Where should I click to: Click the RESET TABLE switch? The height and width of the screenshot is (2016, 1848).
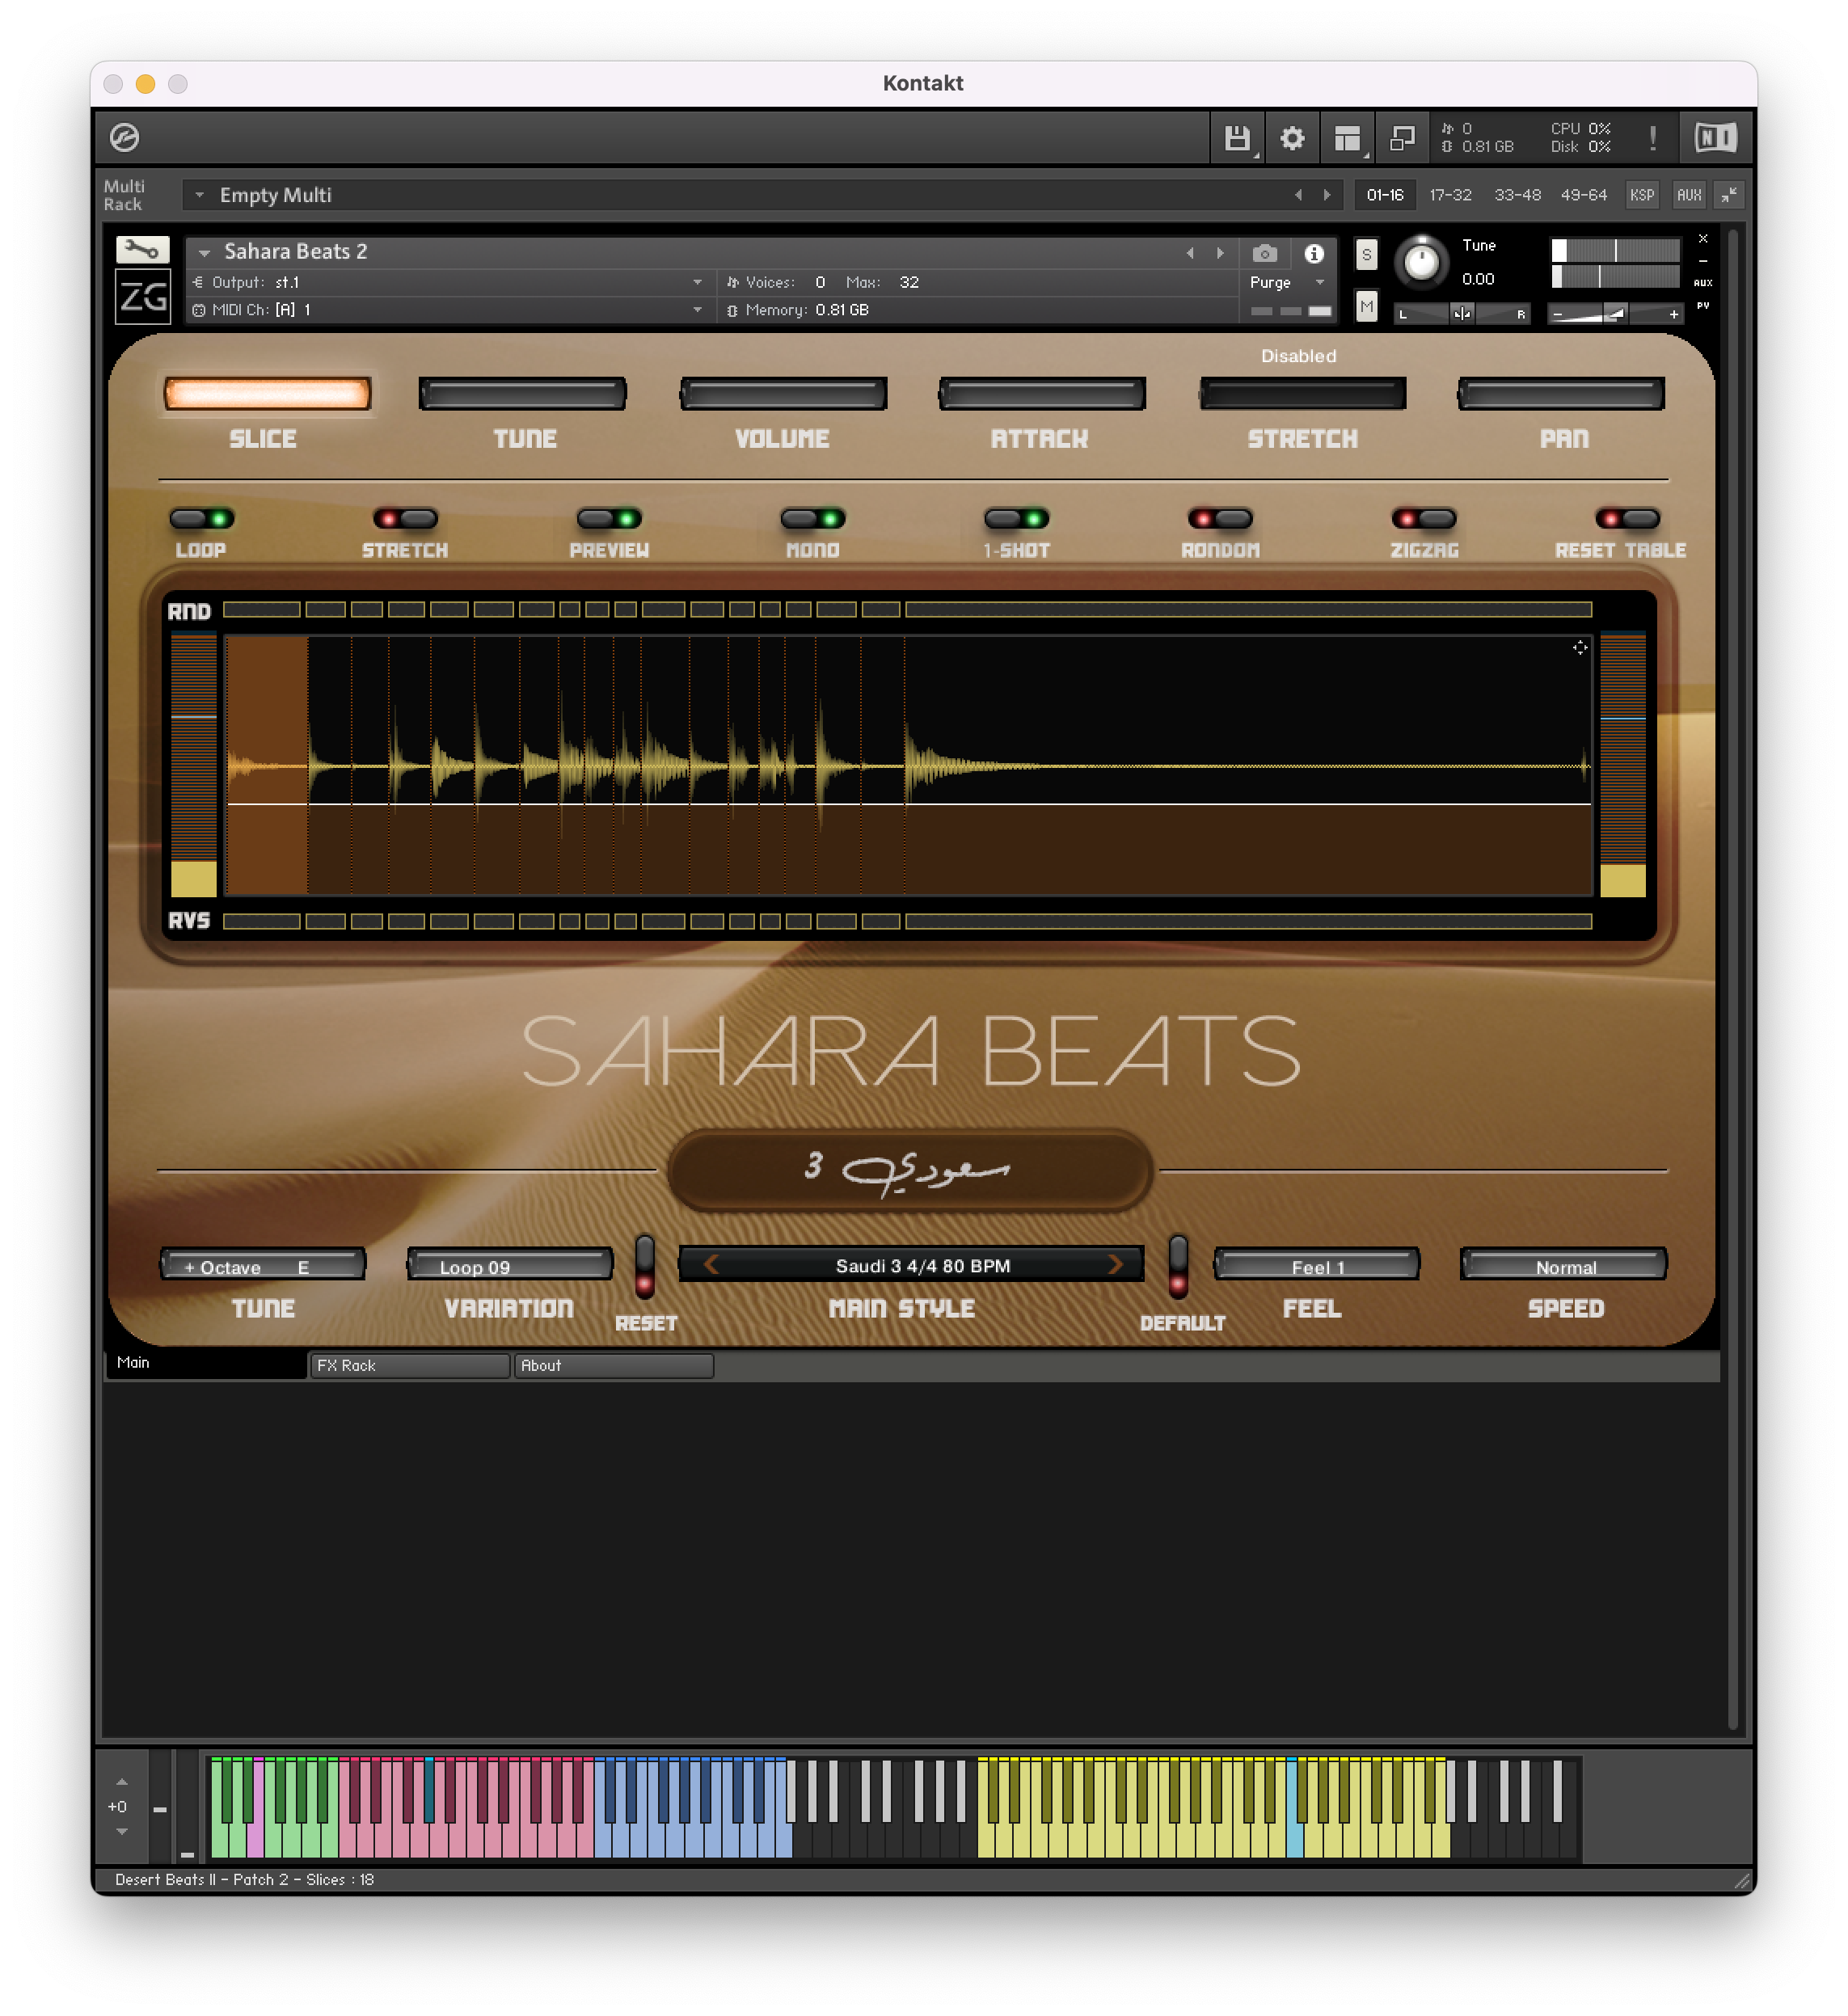1628,518
